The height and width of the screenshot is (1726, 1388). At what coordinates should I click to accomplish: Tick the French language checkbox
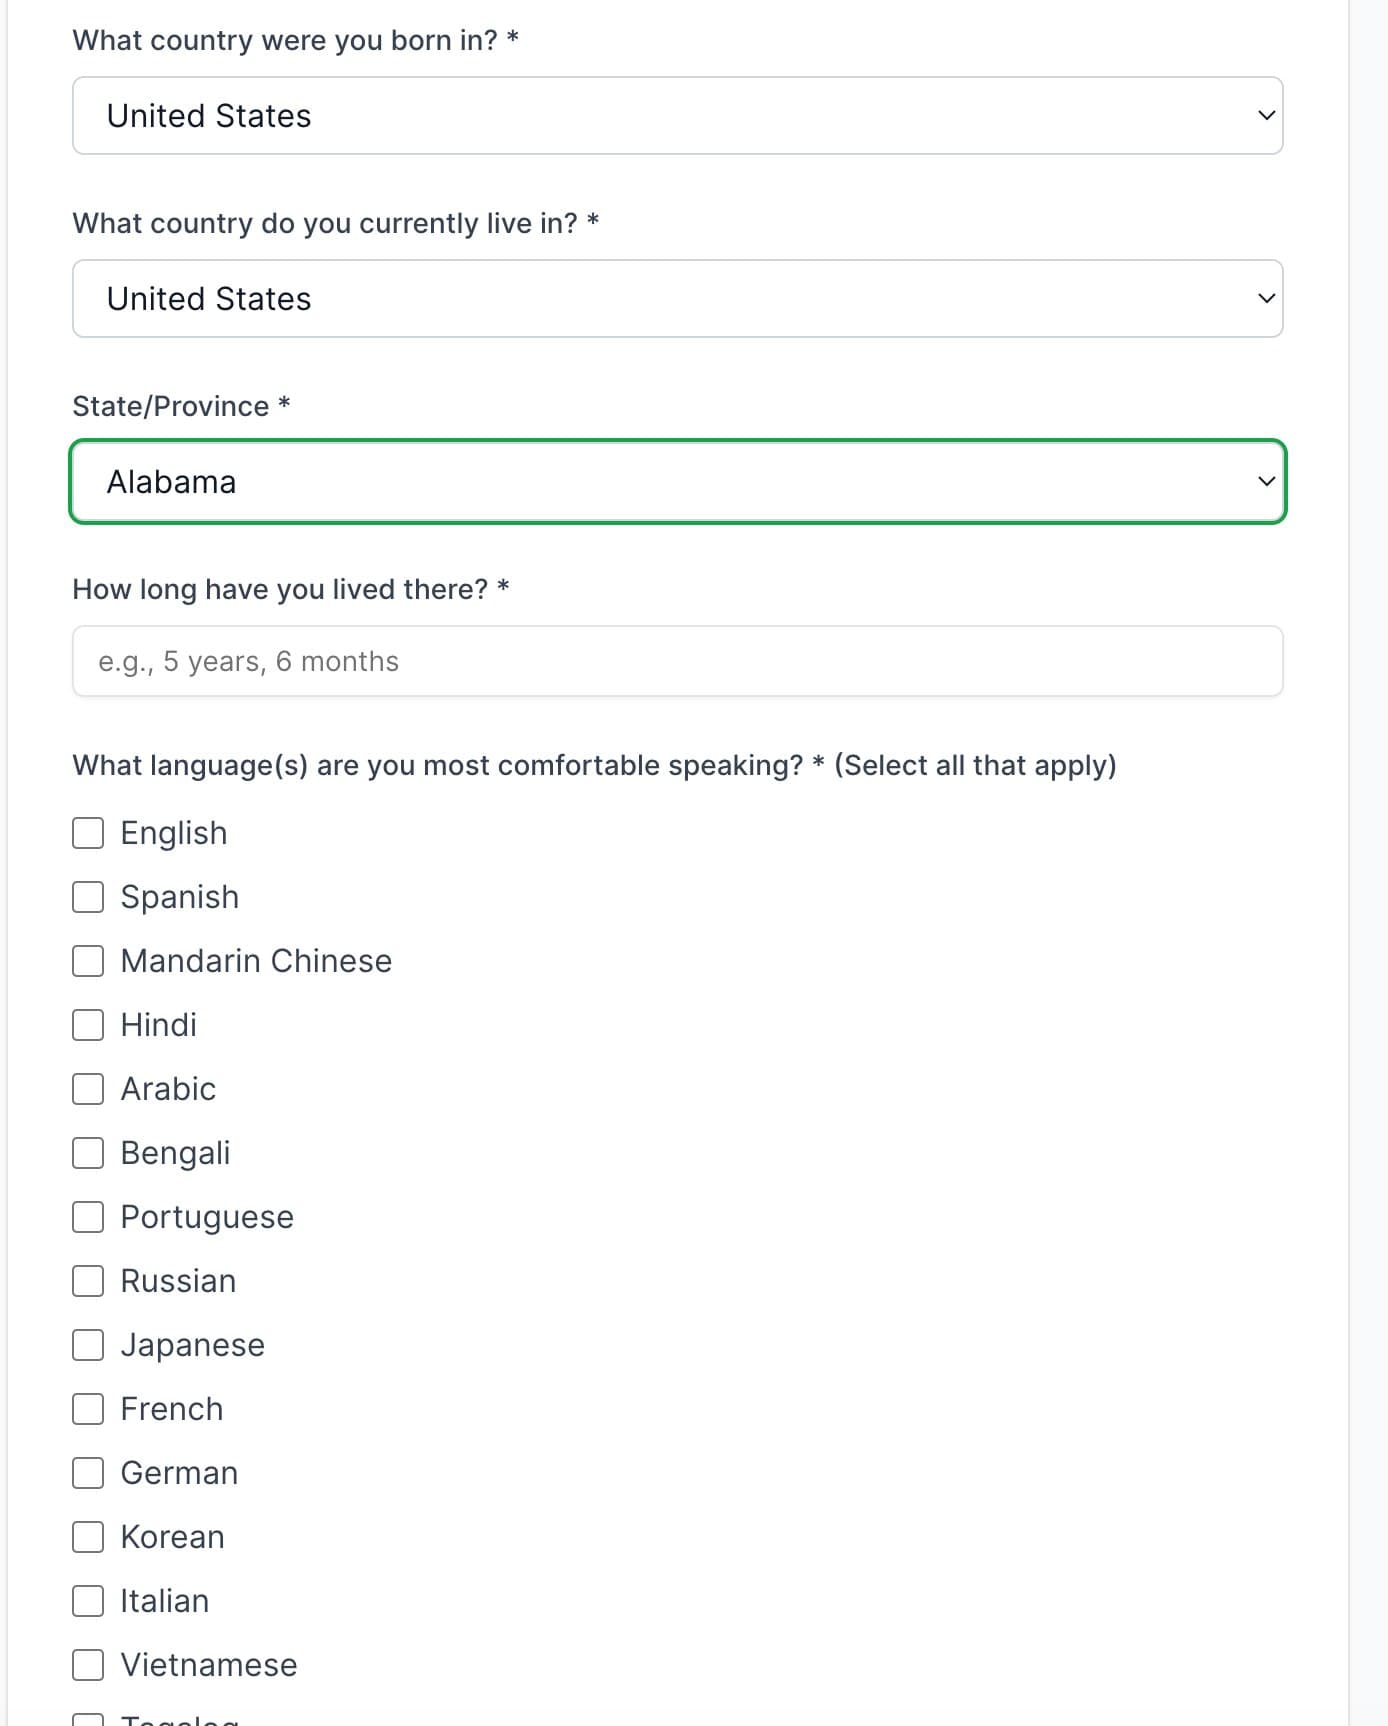click(88, 1409)
